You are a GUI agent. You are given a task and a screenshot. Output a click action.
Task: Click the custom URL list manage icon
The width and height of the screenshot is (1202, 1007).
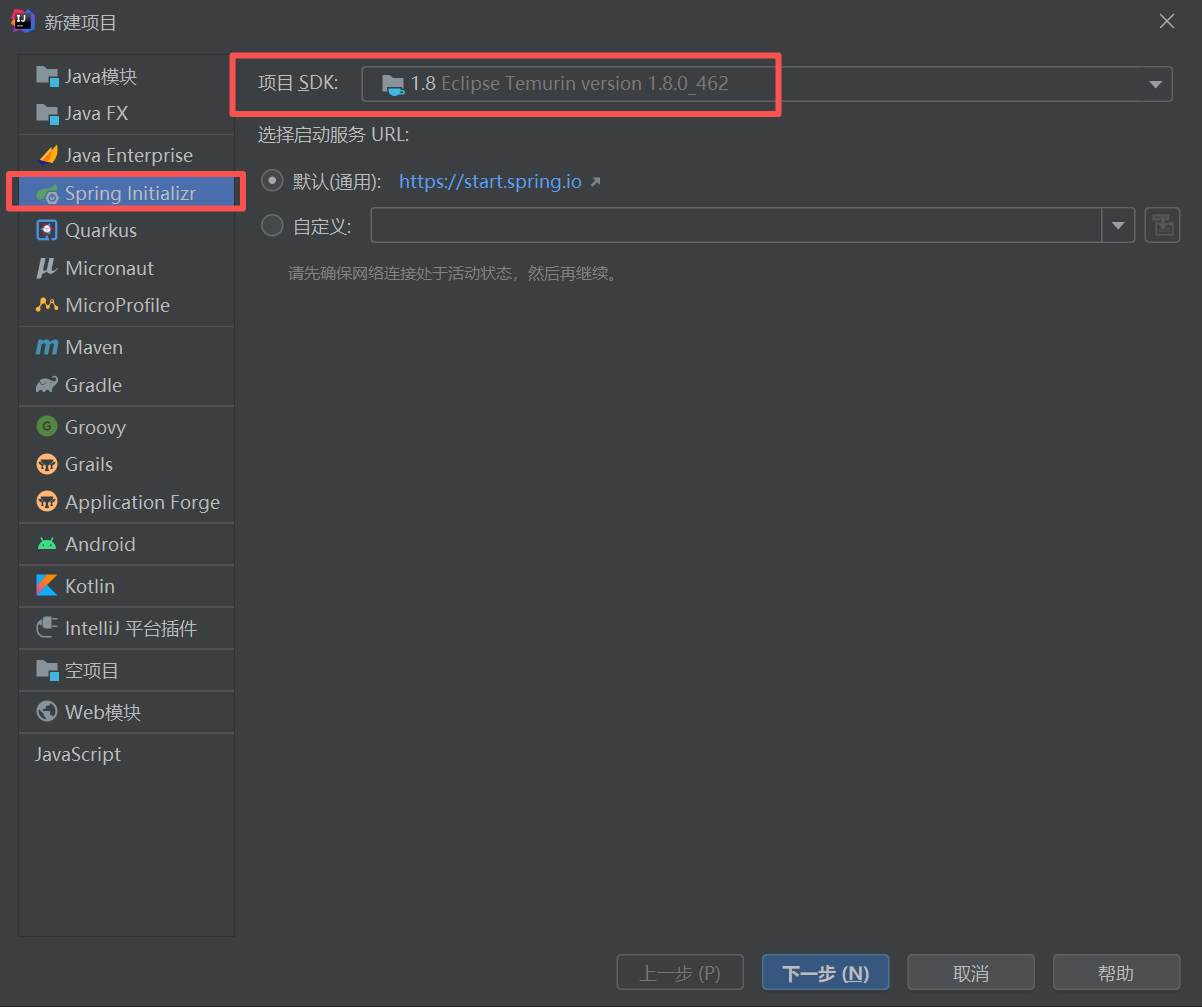[1162, 225]
